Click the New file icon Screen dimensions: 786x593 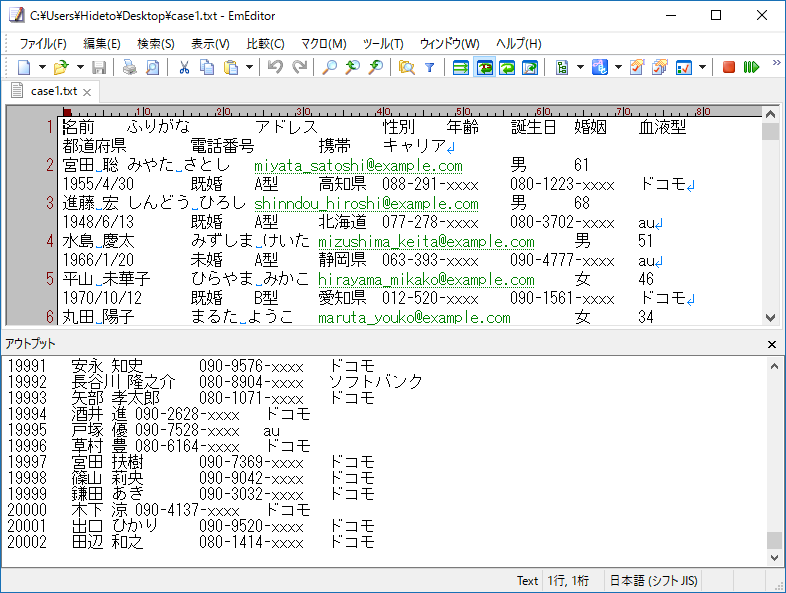(24, 67)
